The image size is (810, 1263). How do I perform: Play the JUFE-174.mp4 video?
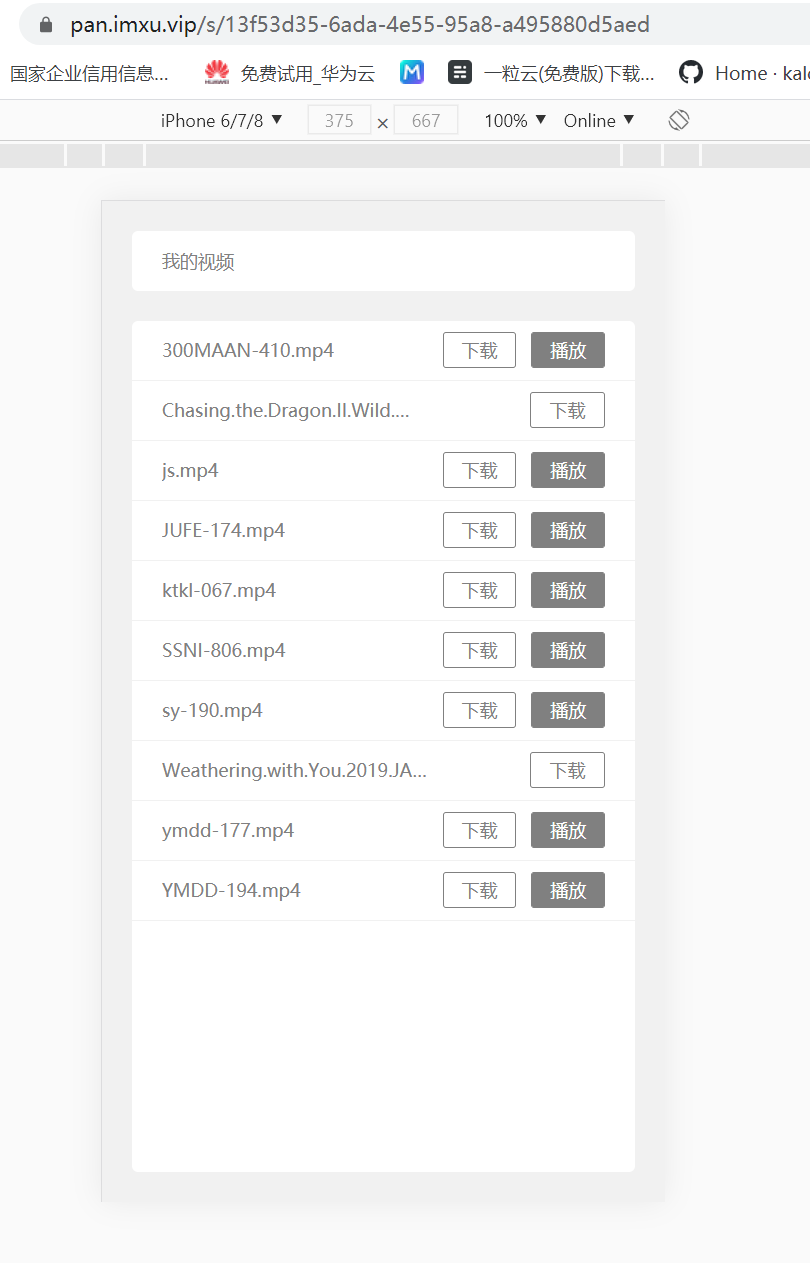[x=568, y=530]
